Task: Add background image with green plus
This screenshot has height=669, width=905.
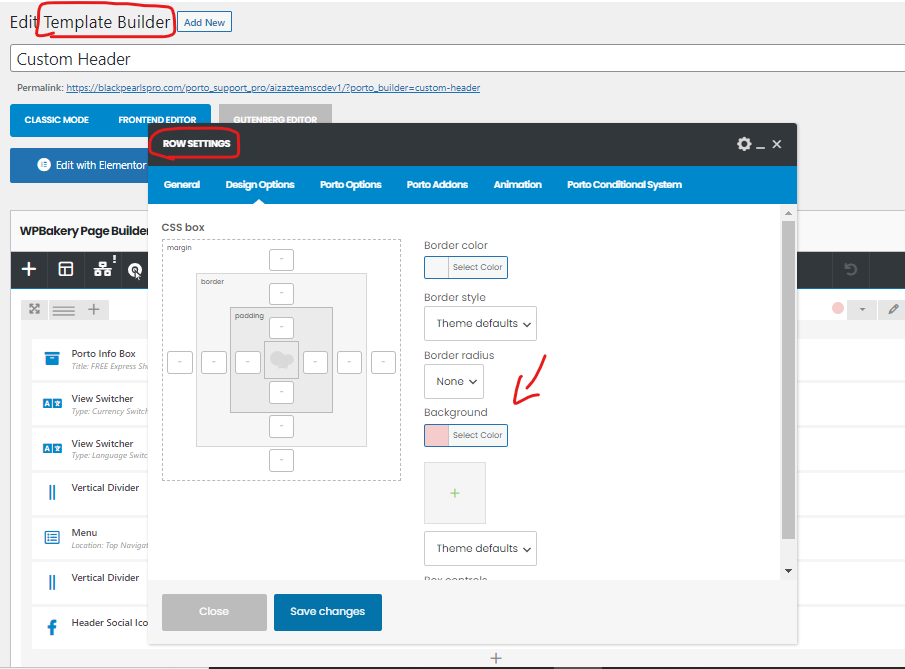Action: coord(455,493)
